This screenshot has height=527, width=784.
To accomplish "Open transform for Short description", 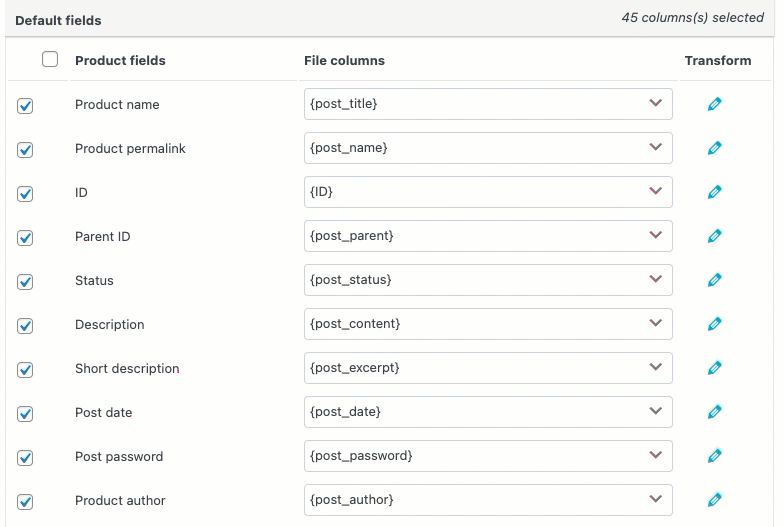I will (x=714, y=368).
